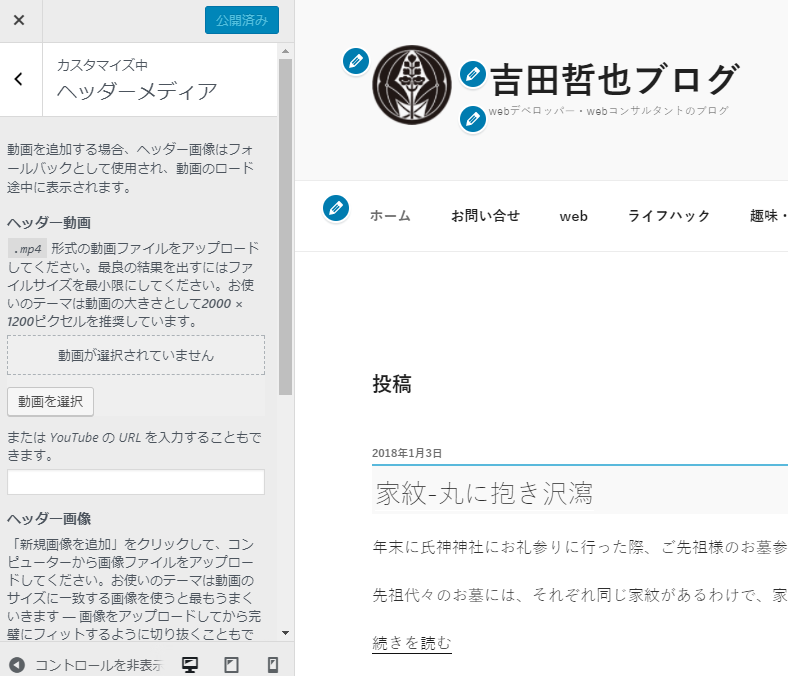This screenshot has width=788, height=676.
Task: Click the YouTube URL input field
Action: [x=136, y=482]
